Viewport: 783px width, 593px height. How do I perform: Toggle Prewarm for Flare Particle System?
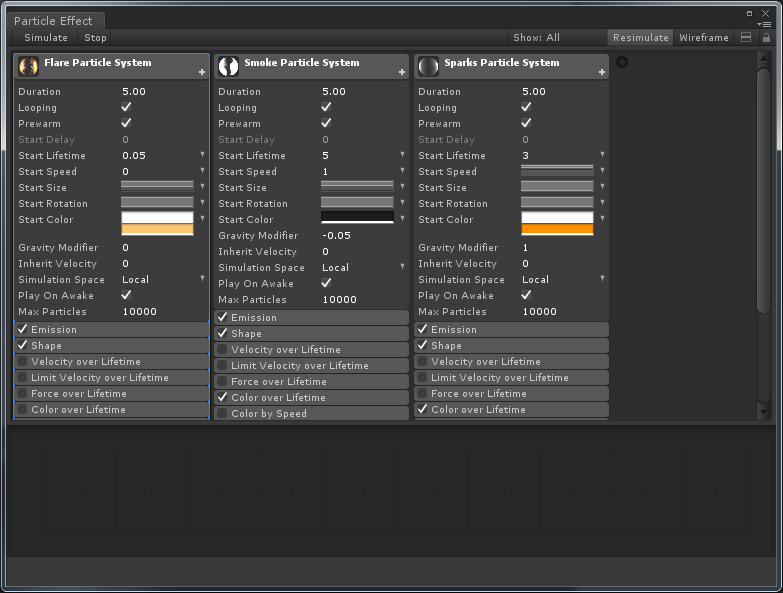[x=126, y=123]
